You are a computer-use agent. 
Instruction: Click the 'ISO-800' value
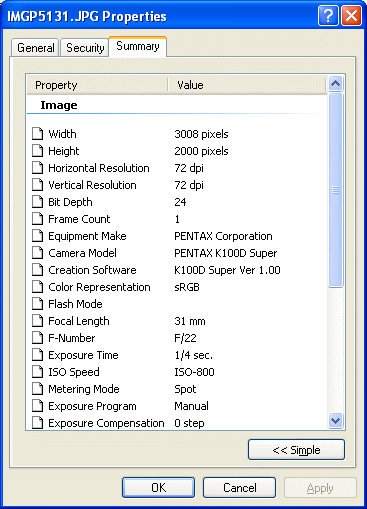194,372
